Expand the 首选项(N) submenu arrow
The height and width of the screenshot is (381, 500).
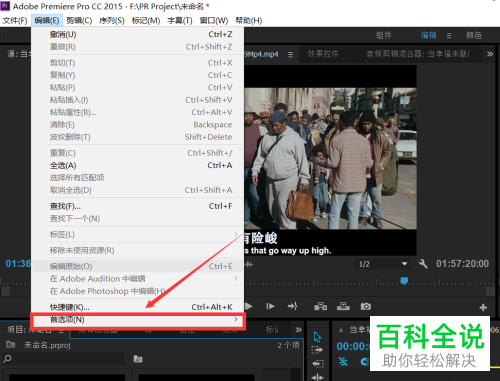tap(236, 319)
